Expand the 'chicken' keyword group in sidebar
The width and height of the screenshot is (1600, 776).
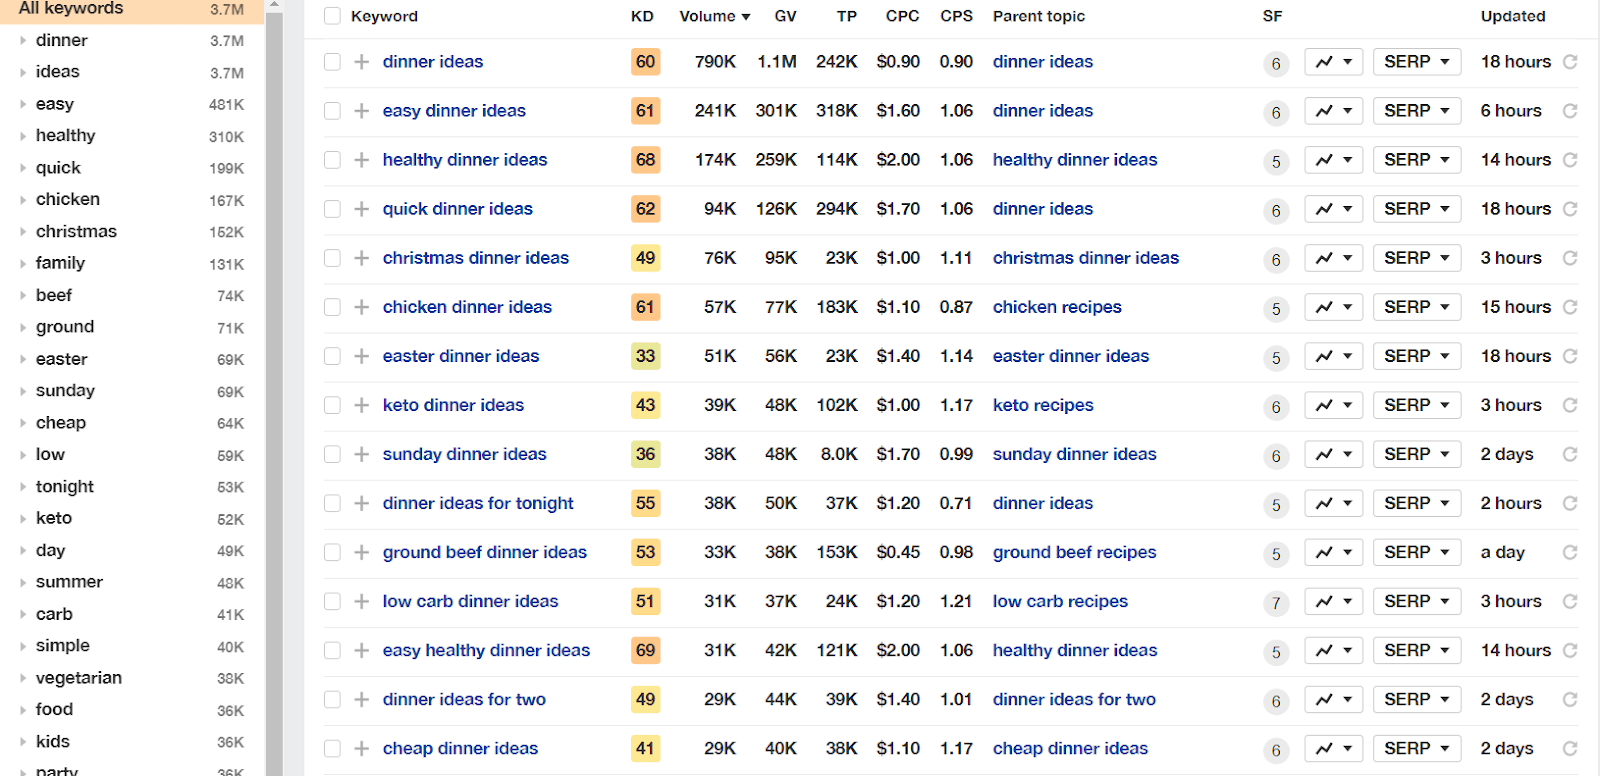(23, 200)
